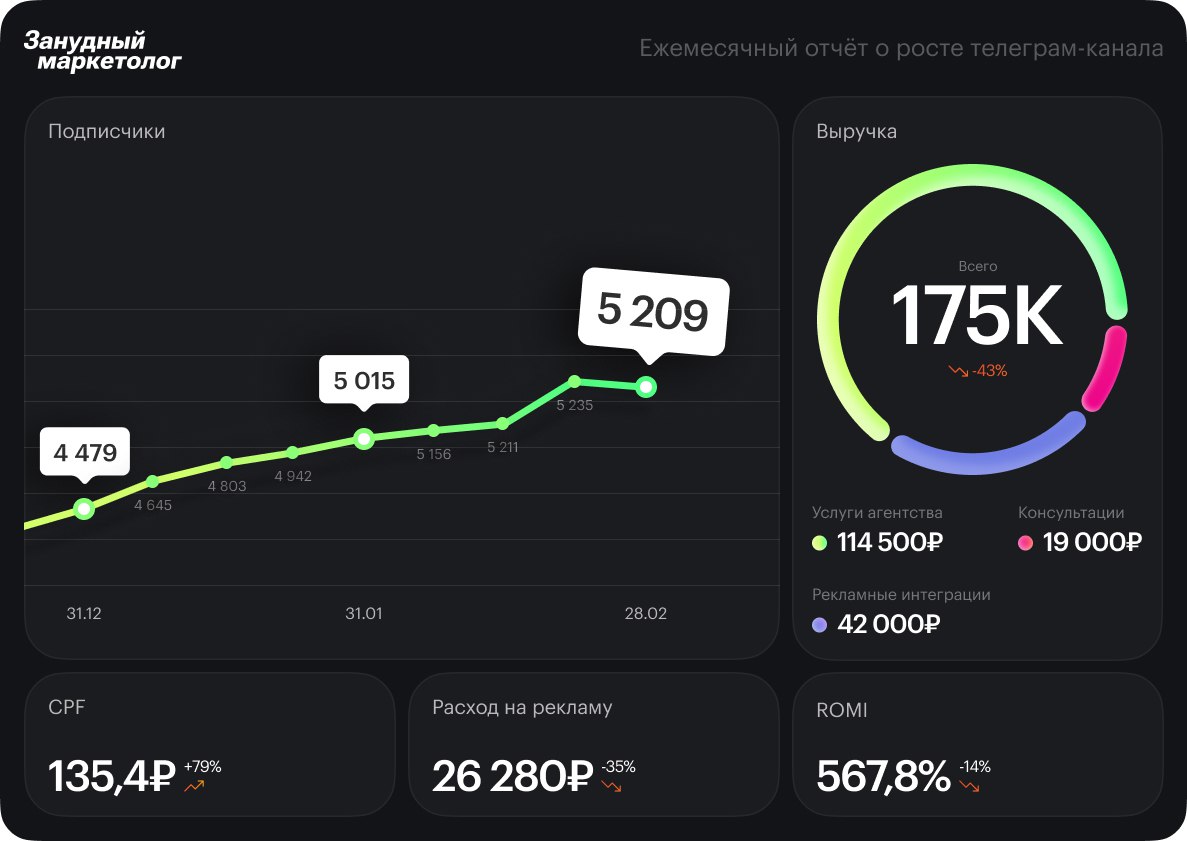
Task: Click the pink dot for Консультации
Action: (1025, 543)
